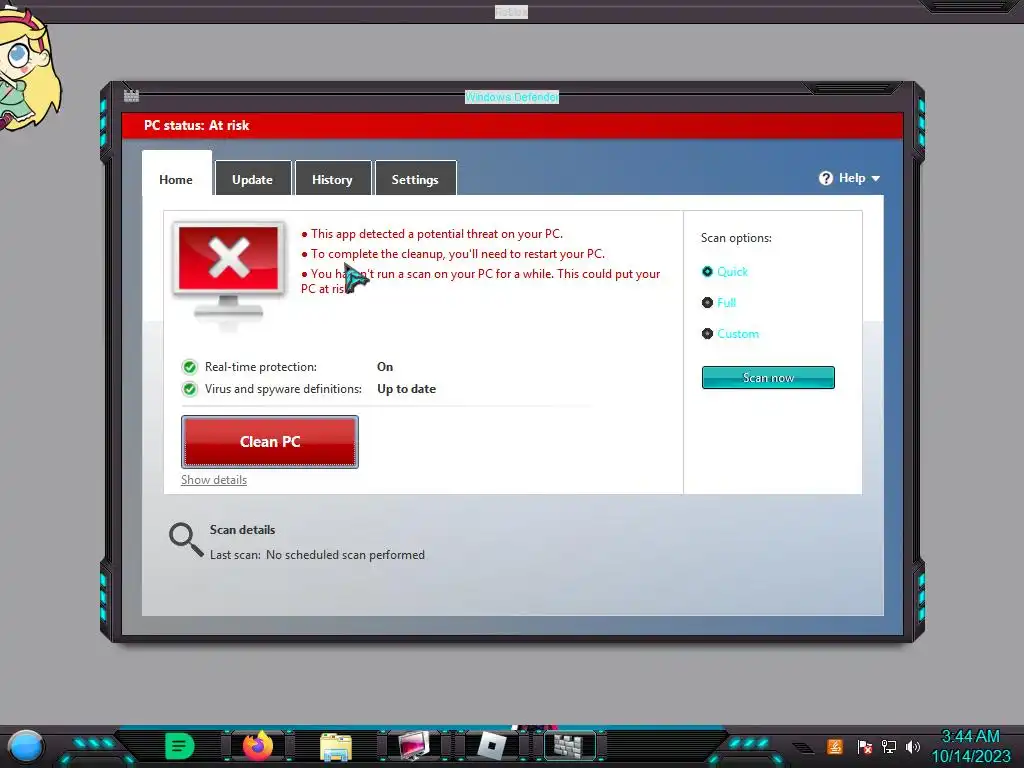Open the monitor personalization taskbar icon
1024x768 pixels.
[x=414, y=746]
